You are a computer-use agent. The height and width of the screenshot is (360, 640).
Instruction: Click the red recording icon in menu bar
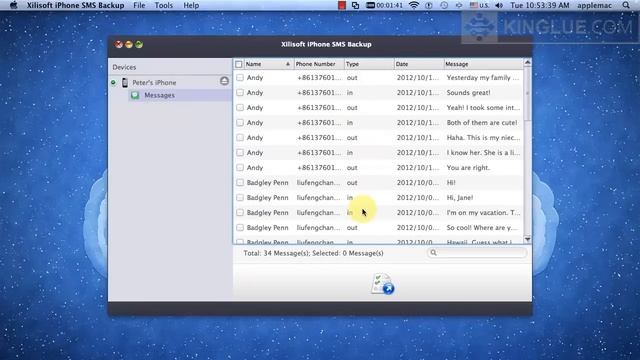pos(342,5)
